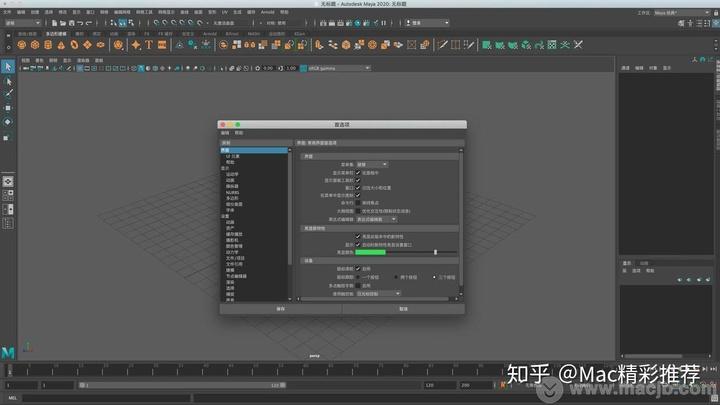720x405 pixels.
Task: Create a polygon disc from the shelf
Action: coord(101,45)
